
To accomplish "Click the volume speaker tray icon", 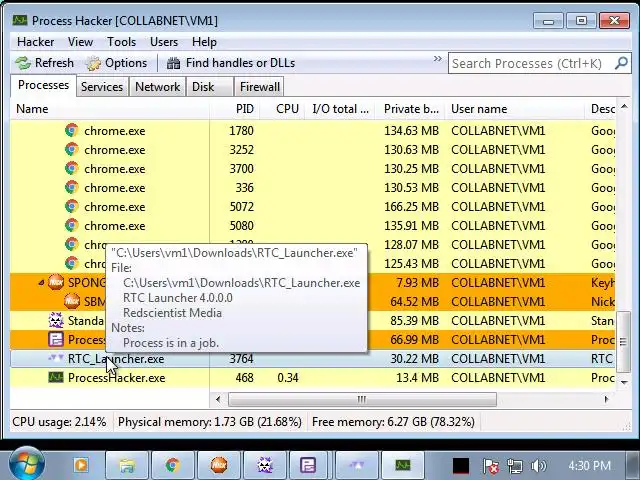I will (x=539, y=466).
